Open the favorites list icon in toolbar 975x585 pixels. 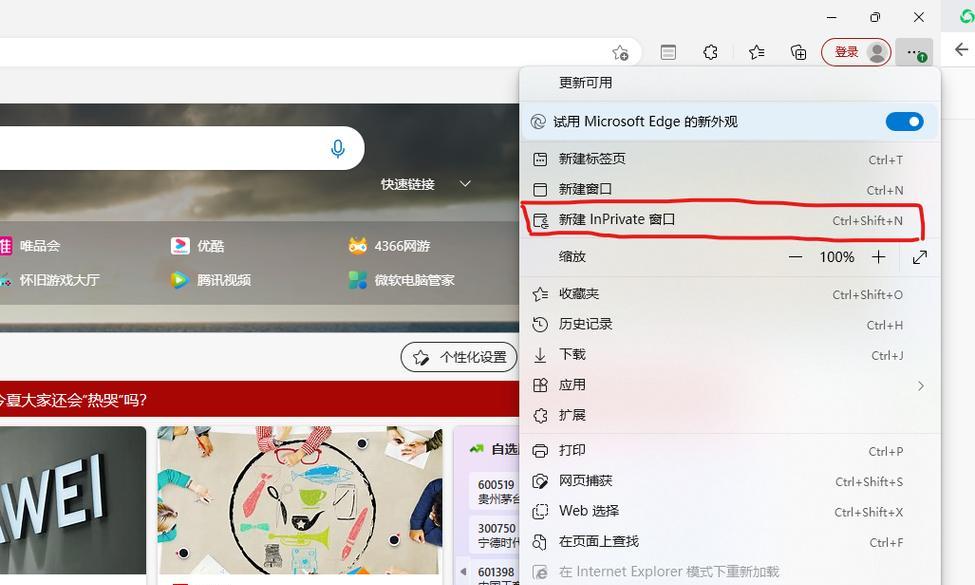757,52
